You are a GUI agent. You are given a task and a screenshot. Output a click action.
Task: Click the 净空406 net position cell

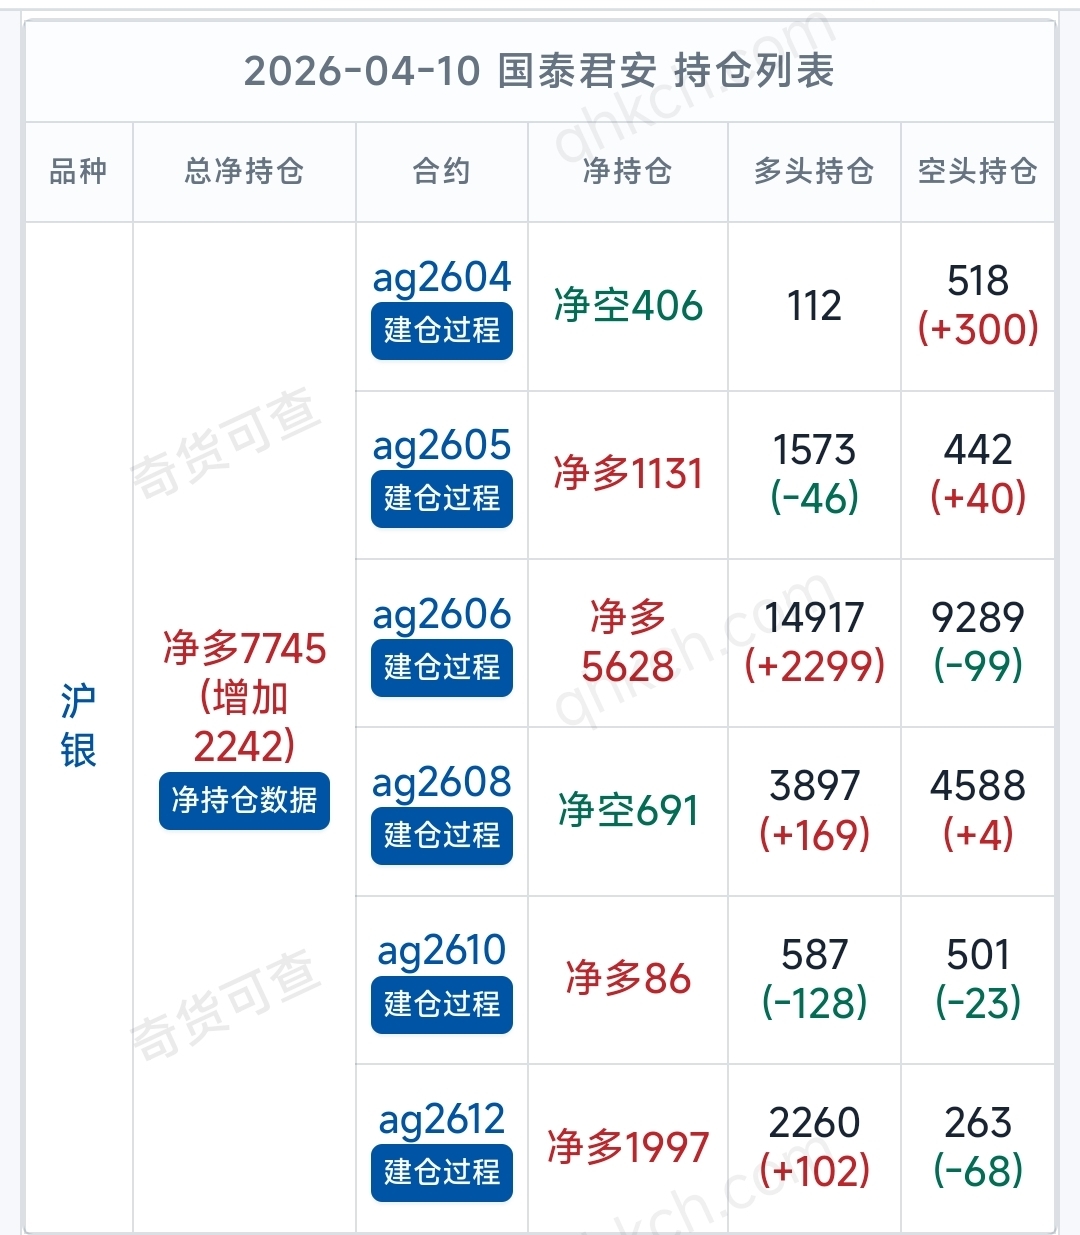[x=628, y=306]
